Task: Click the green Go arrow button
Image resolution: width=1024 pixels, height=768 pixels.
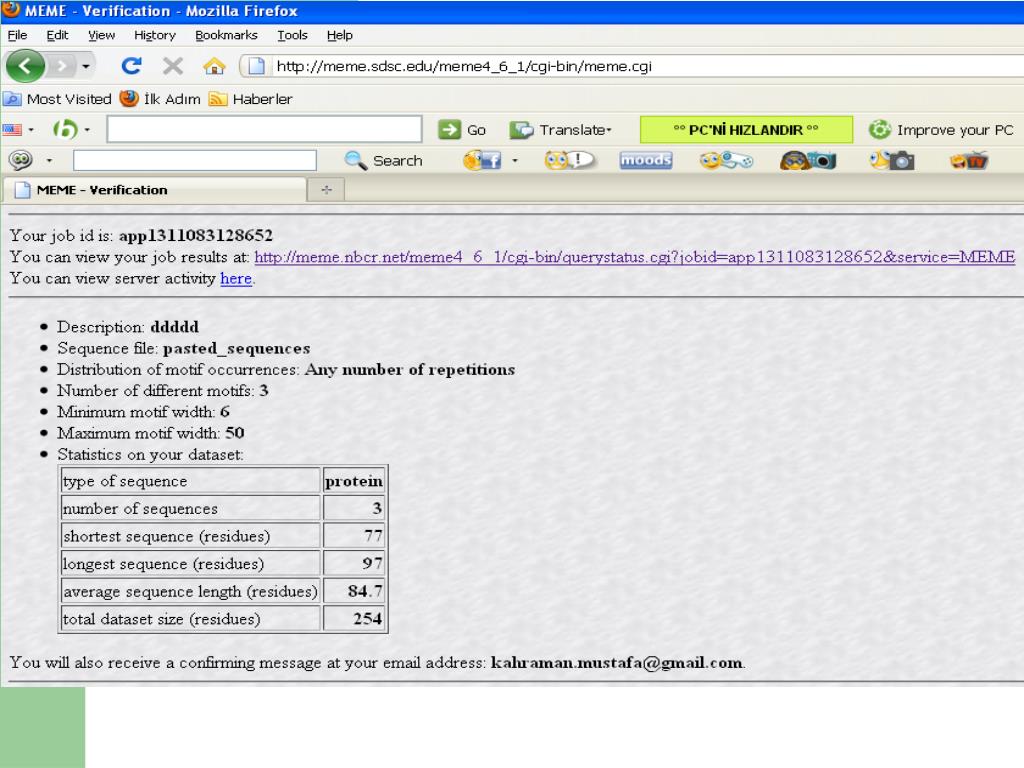Action: (462, 130)
